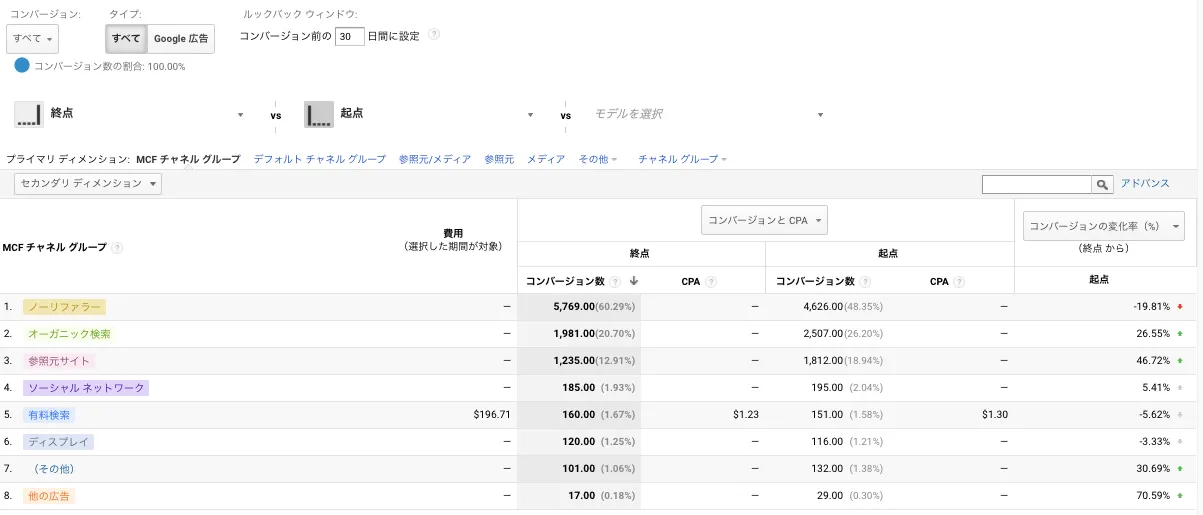Image resolution: width=1203 pixels, height=515 pixels.
Task: Switch to 参照元/メディア dimension
Action: 435,159
